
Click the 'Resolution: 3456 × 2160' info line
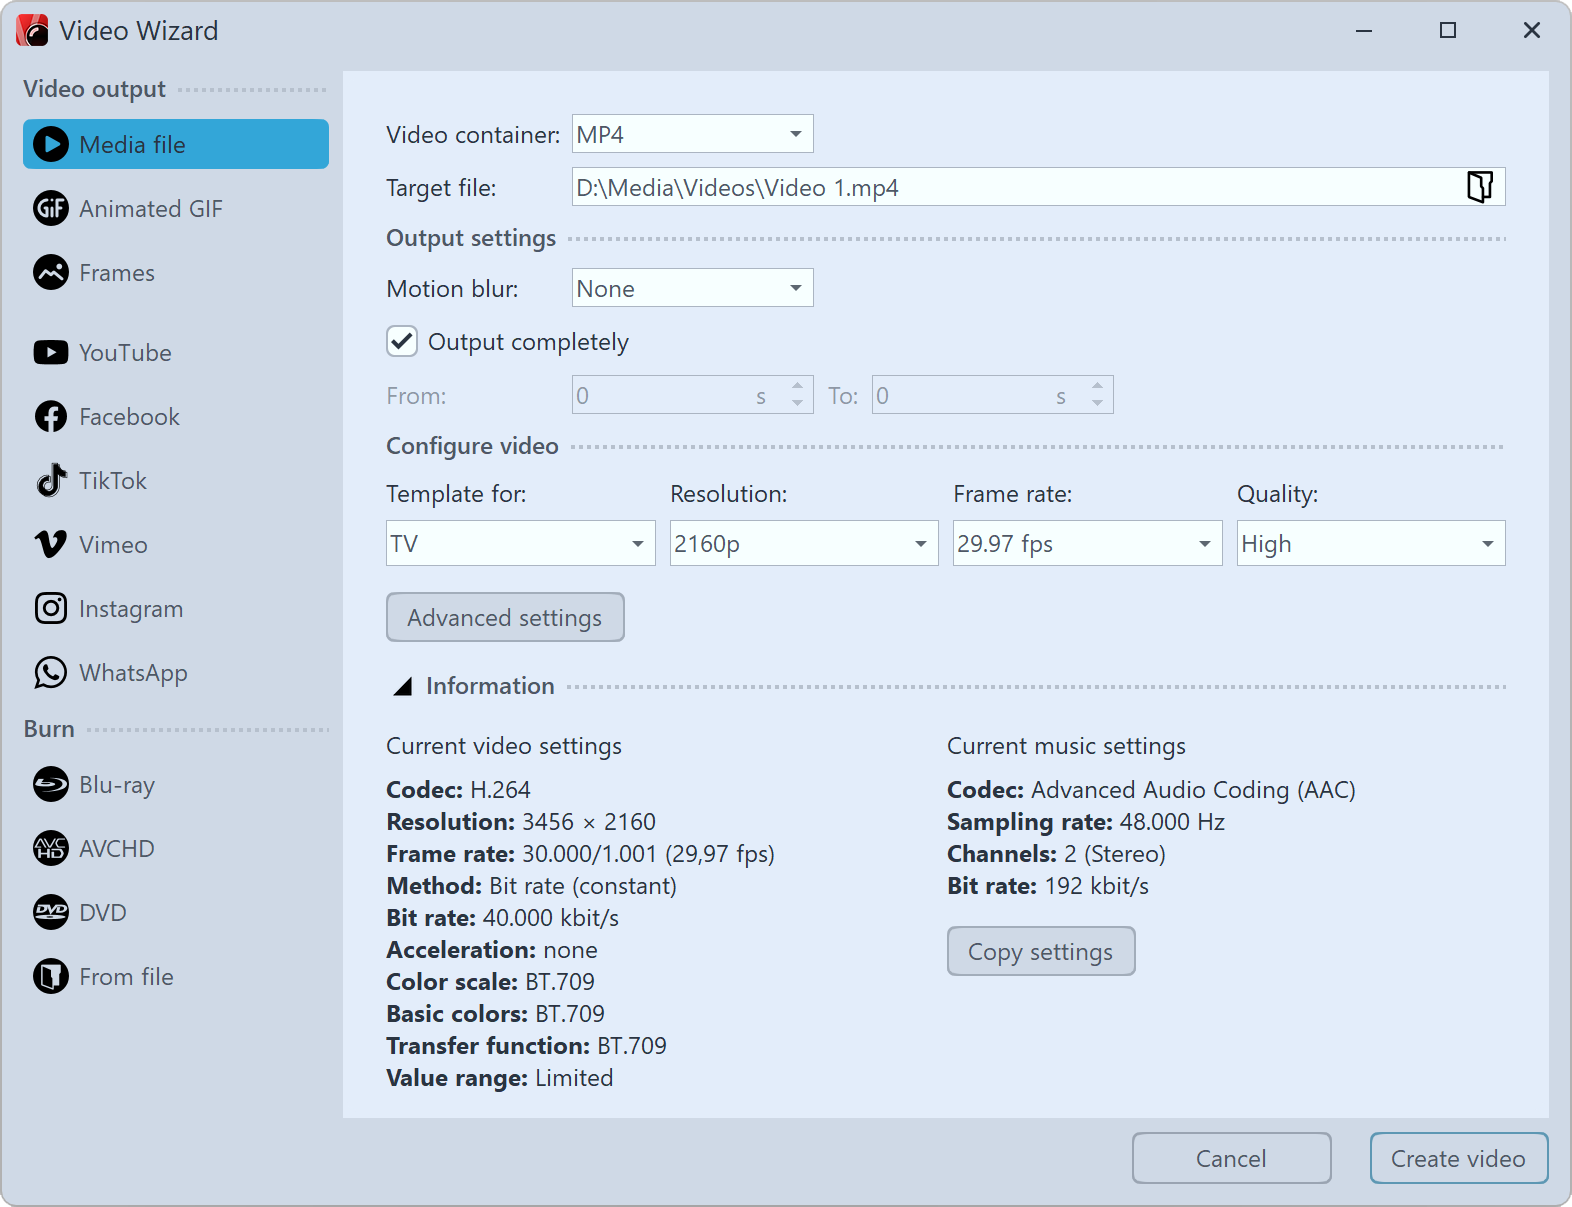click(x=521, y=822)
